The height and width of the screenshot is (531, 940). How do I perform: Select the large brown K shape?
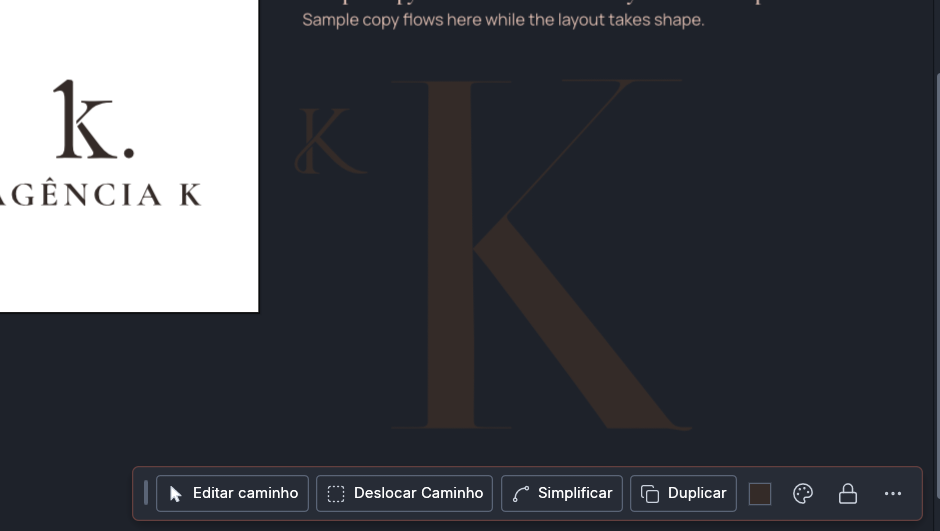[x=541, y=254]
